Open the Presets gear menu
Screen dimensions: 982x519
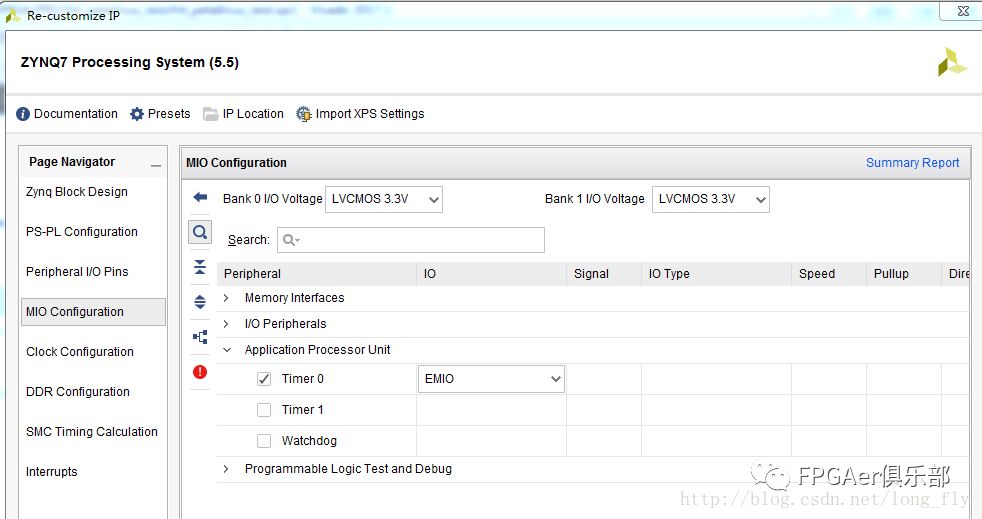coord(160,114)
